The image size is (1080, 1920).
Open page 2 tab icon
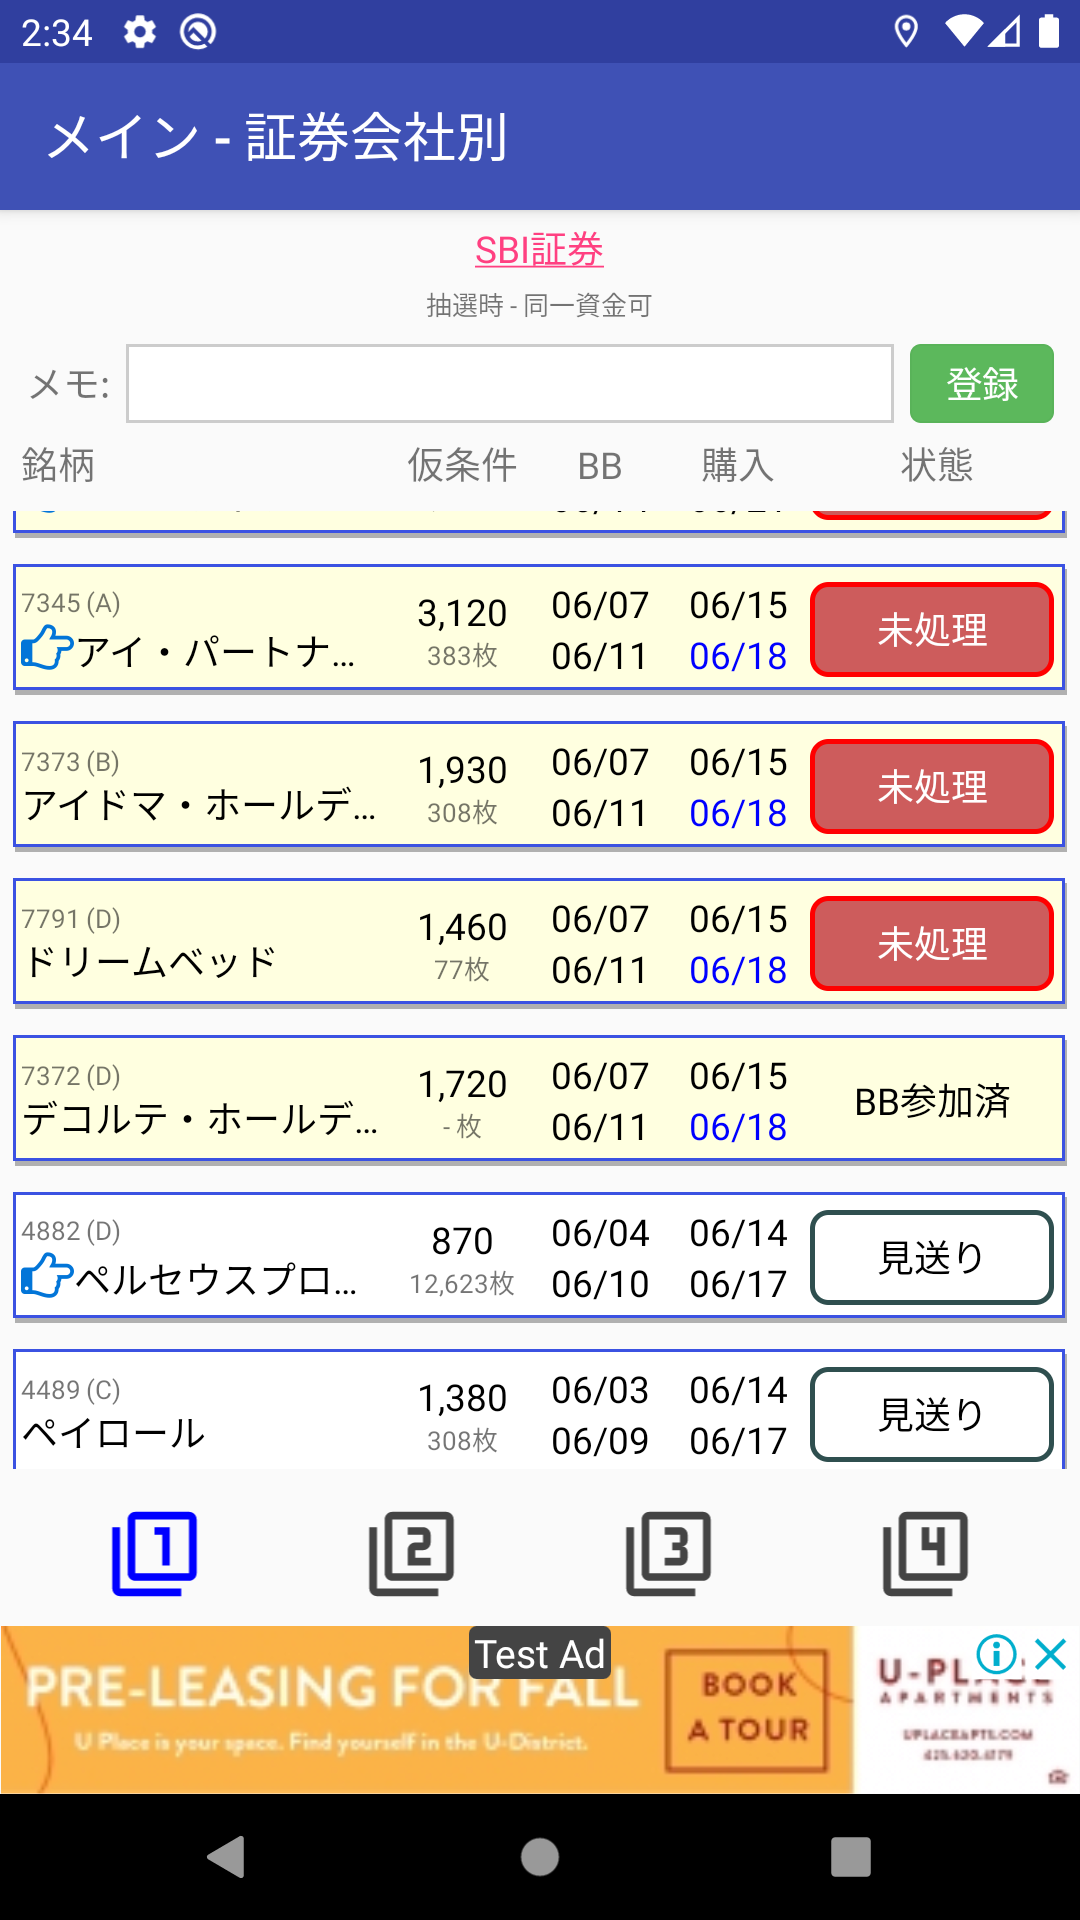pos(411,1553)
